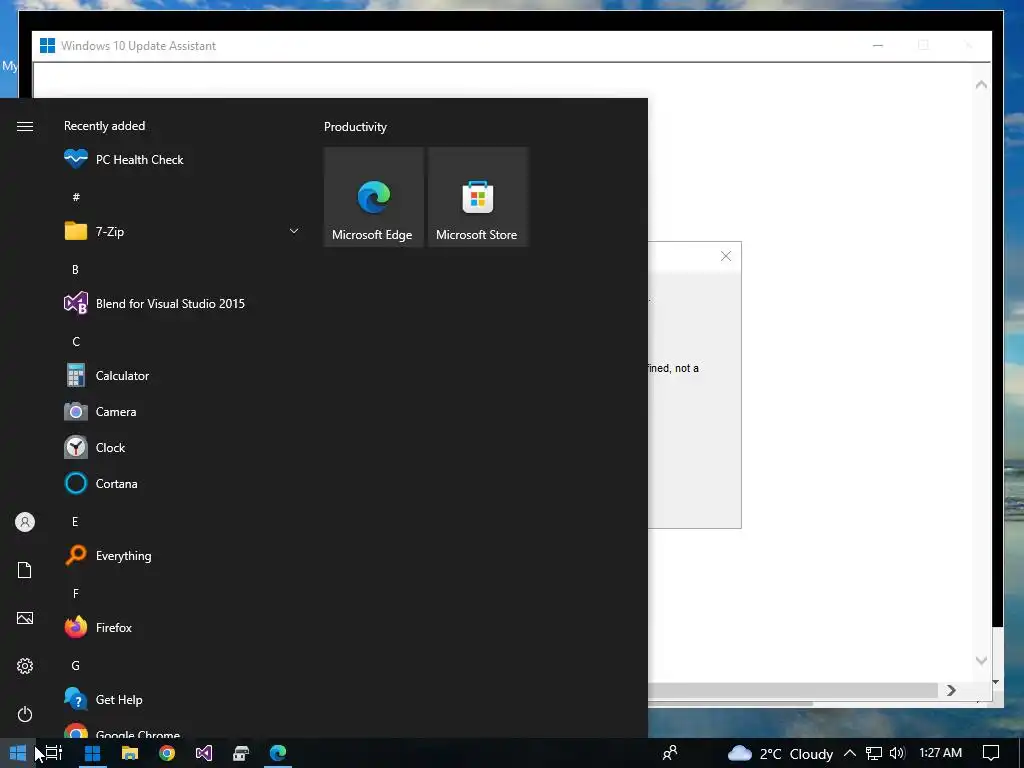Click the network icon in the system tray
This screenshot has height=768, width=1024.
874,753
